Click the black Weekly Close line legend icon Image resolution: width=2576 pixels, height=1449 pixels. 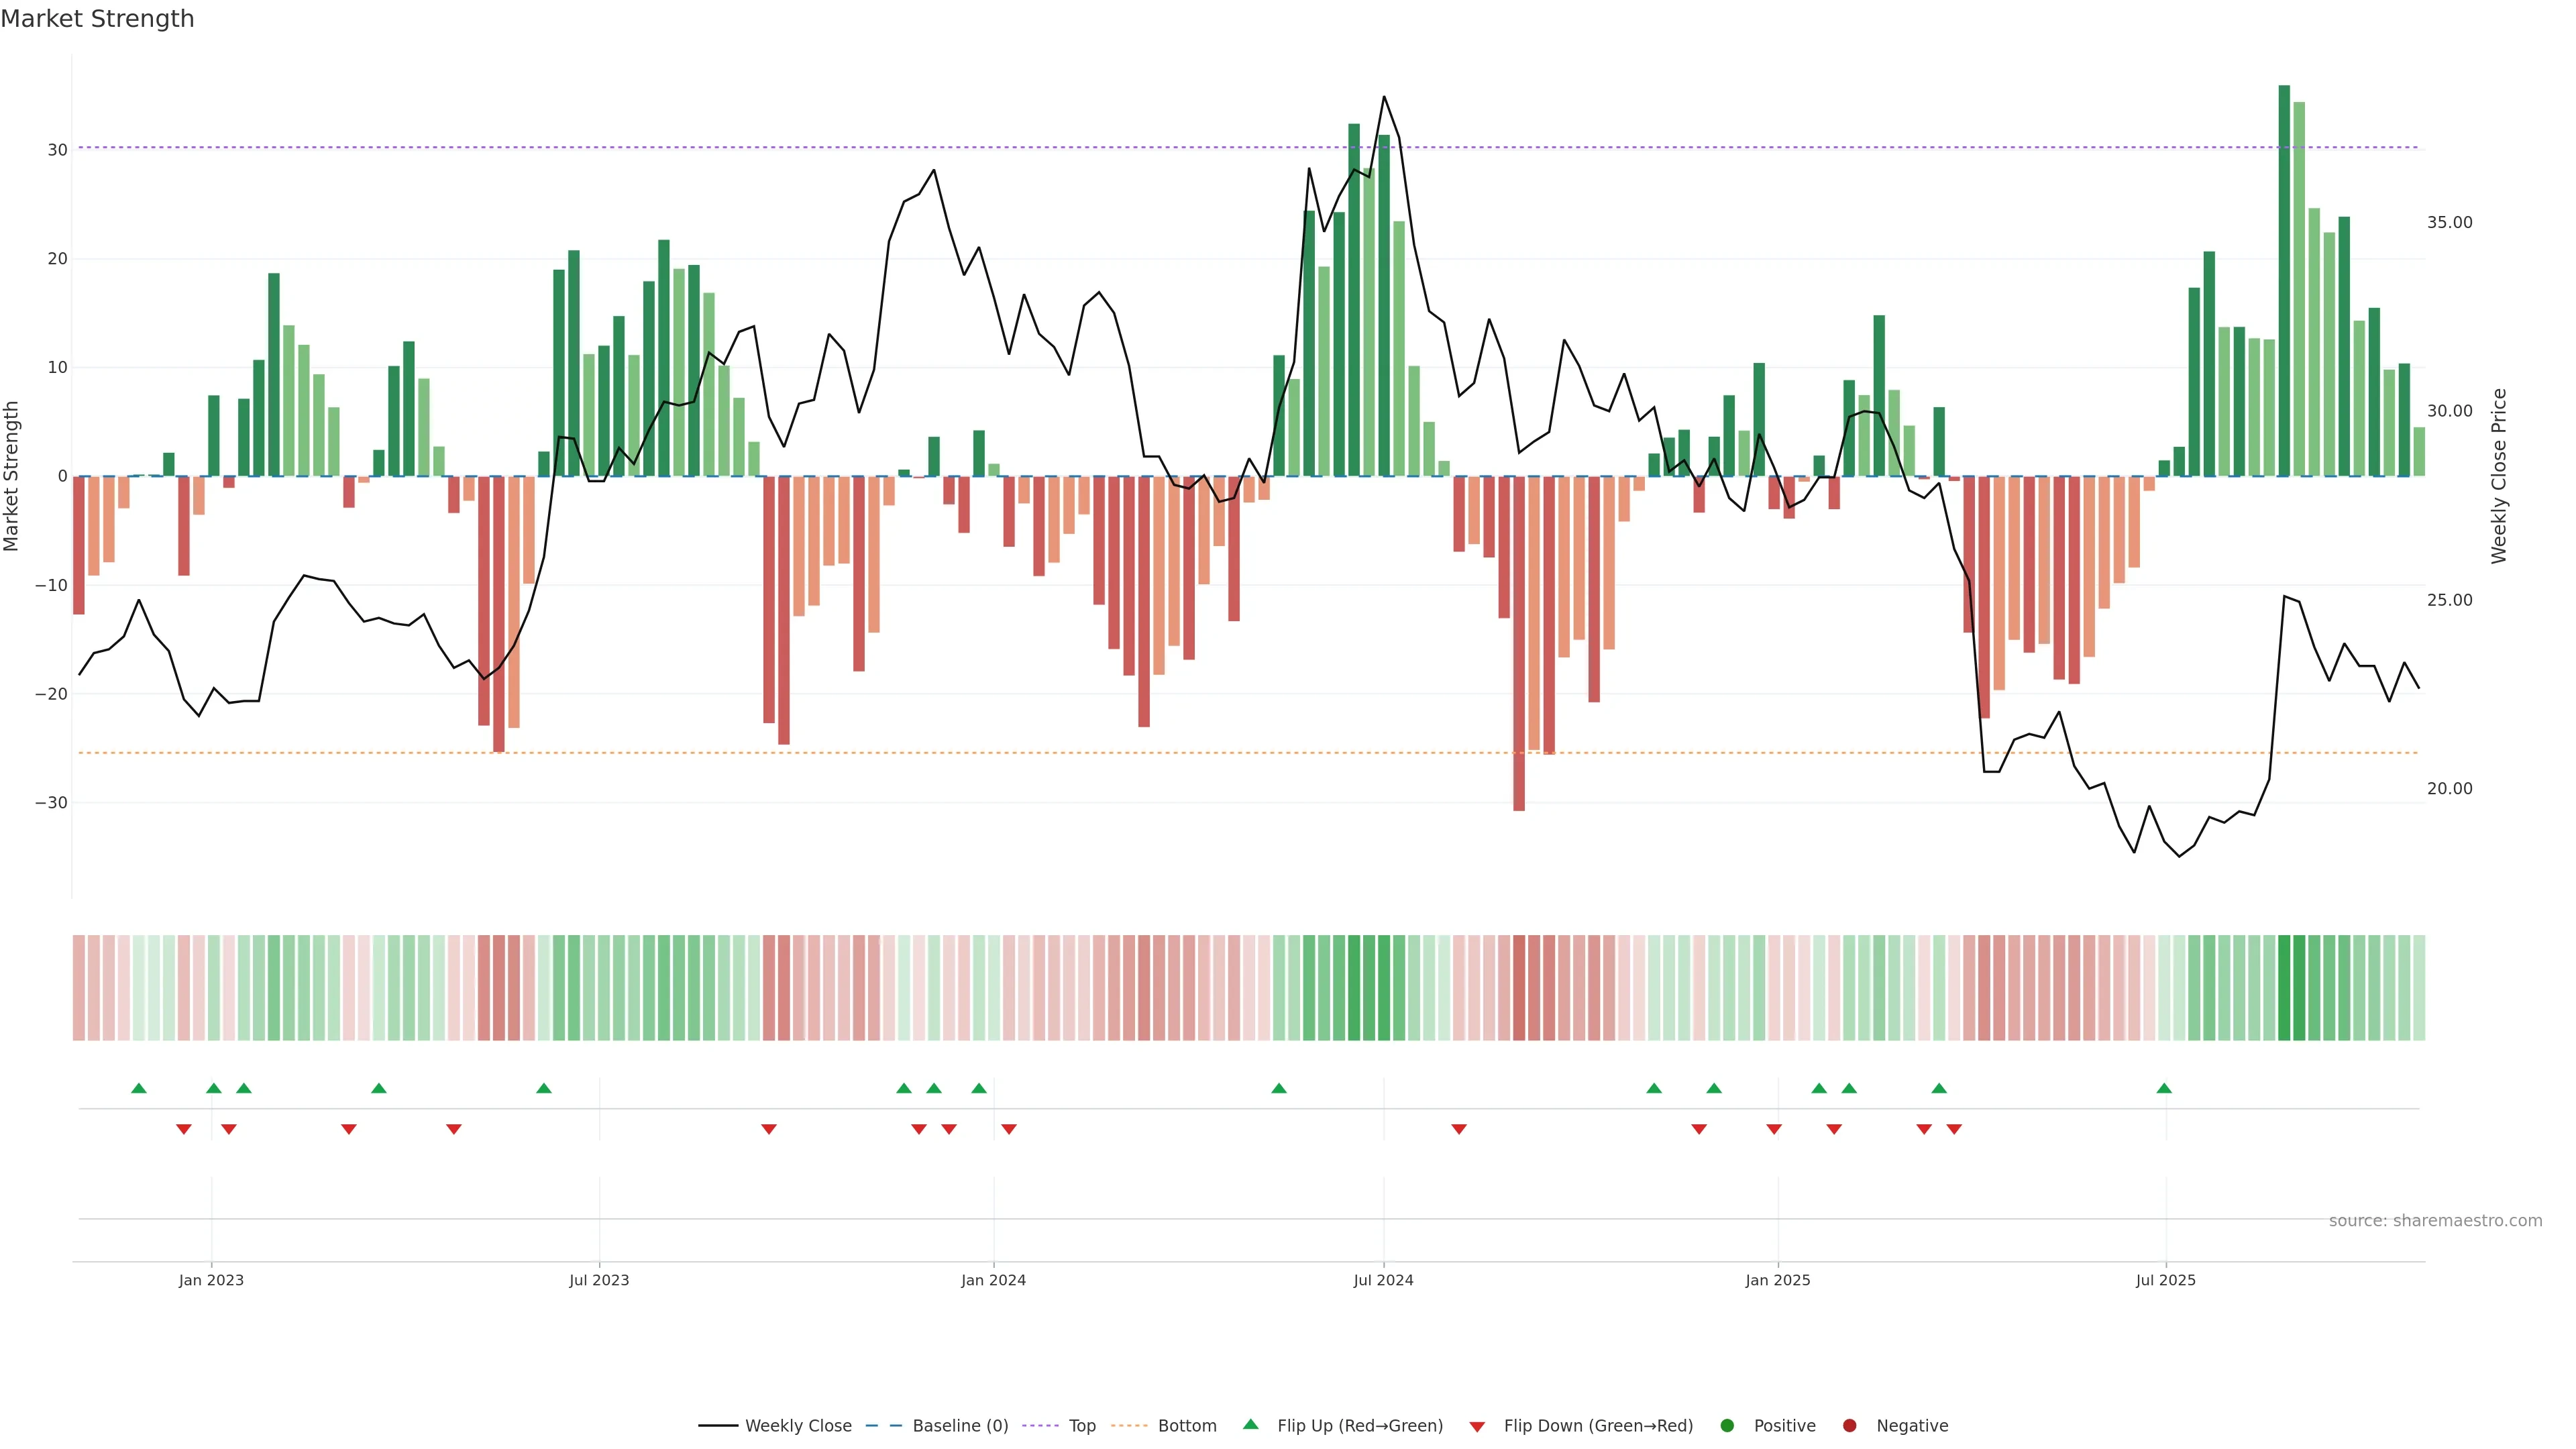[717, 1426]
